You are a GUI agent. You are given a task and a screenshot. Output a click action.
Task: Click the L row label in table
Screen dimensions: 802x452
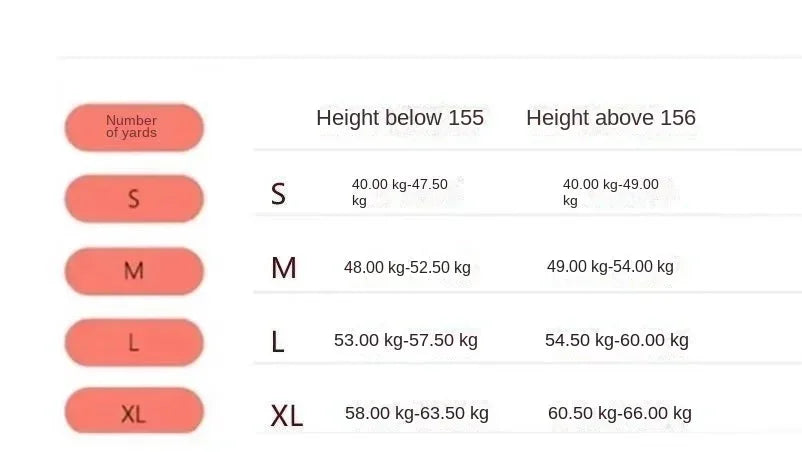(278, 342)
